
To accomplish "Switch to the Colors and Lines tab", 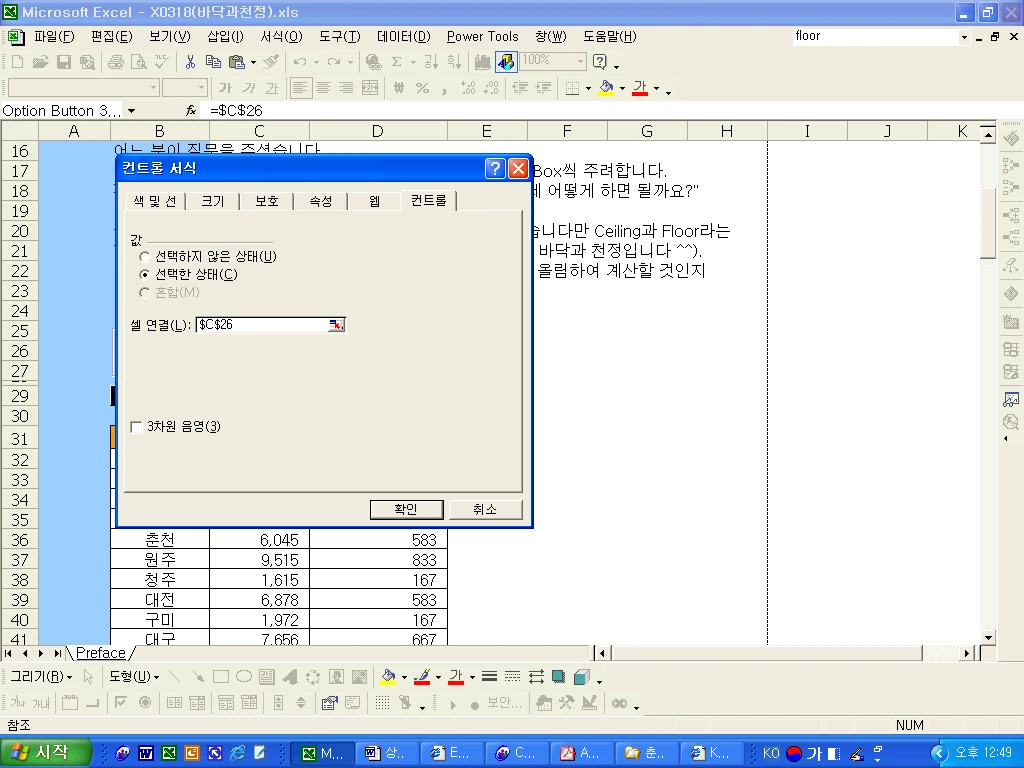I will 155,201.
